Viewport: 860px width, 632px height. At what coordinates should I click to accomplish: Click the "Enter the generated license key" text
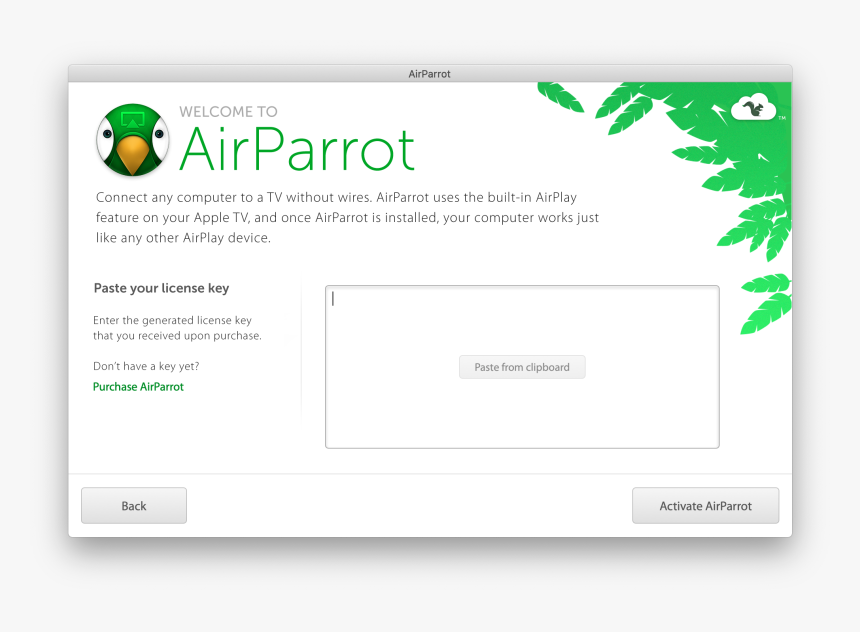click(172, 320)
